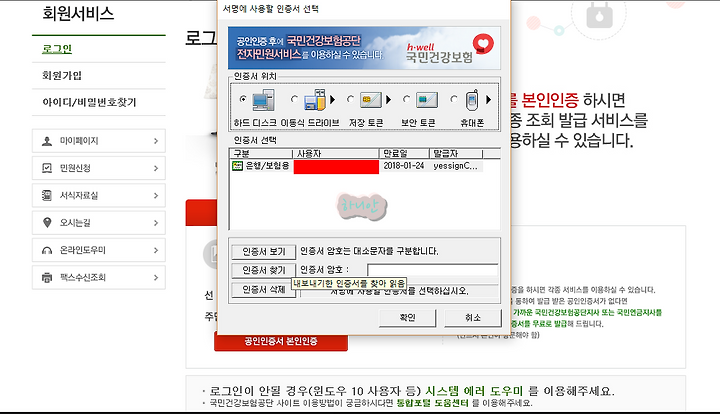The image size is (720, 414).
Task: Click the red 공인인증서 본인인증 button
Action: (x=281, y=341)
